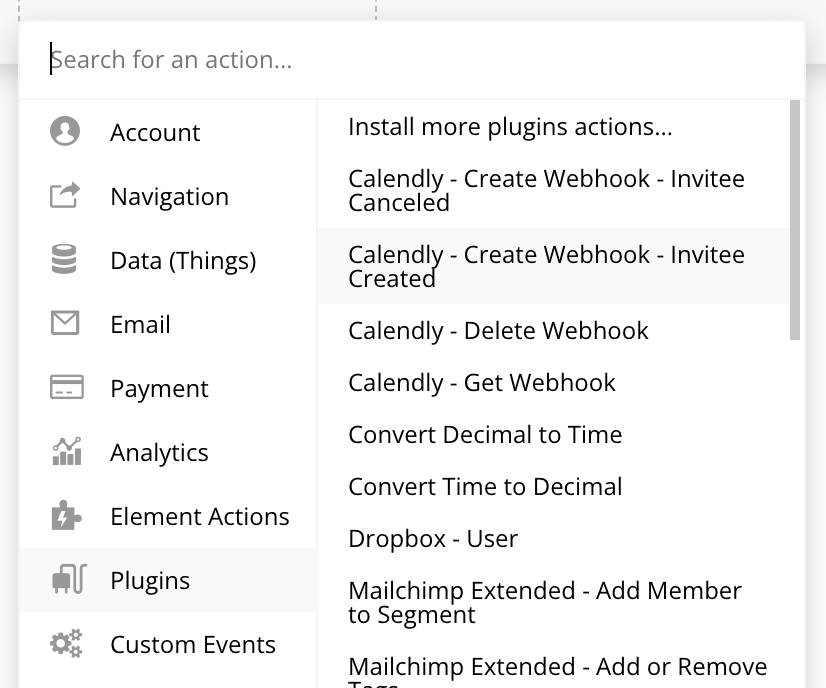Click the Navigation share-arrow icon

tap(65, 195)
